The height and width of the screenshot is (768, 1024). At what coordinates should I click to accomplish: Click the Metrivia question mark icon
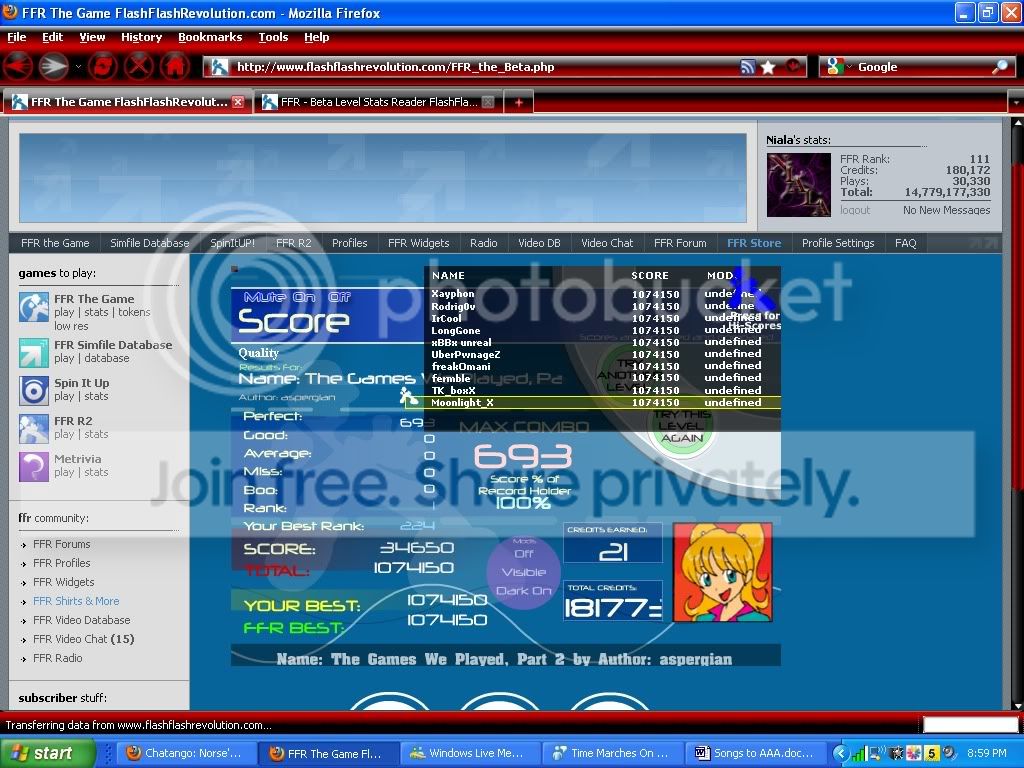point(34,466)
